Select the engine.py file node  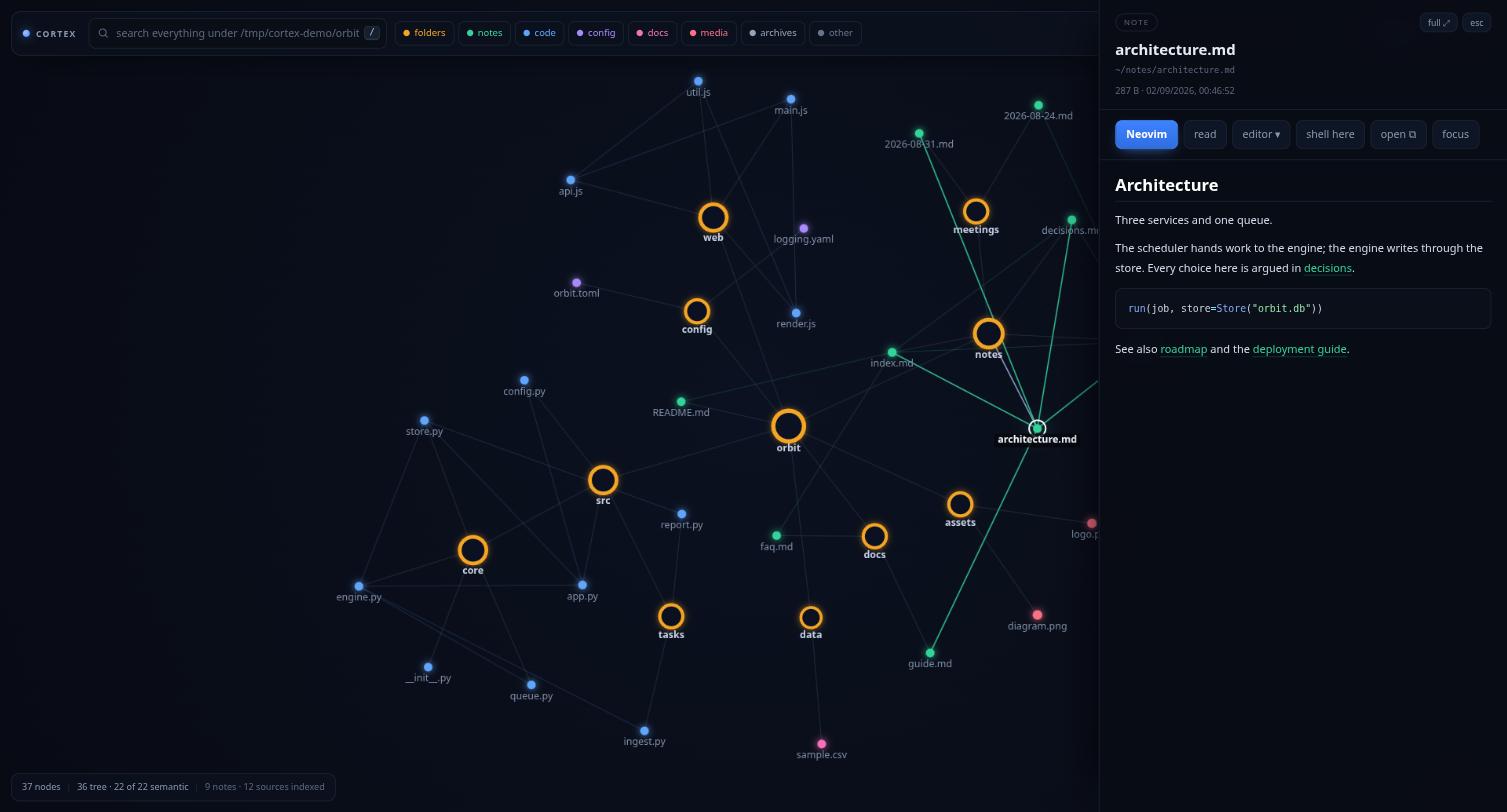point(359,586)
